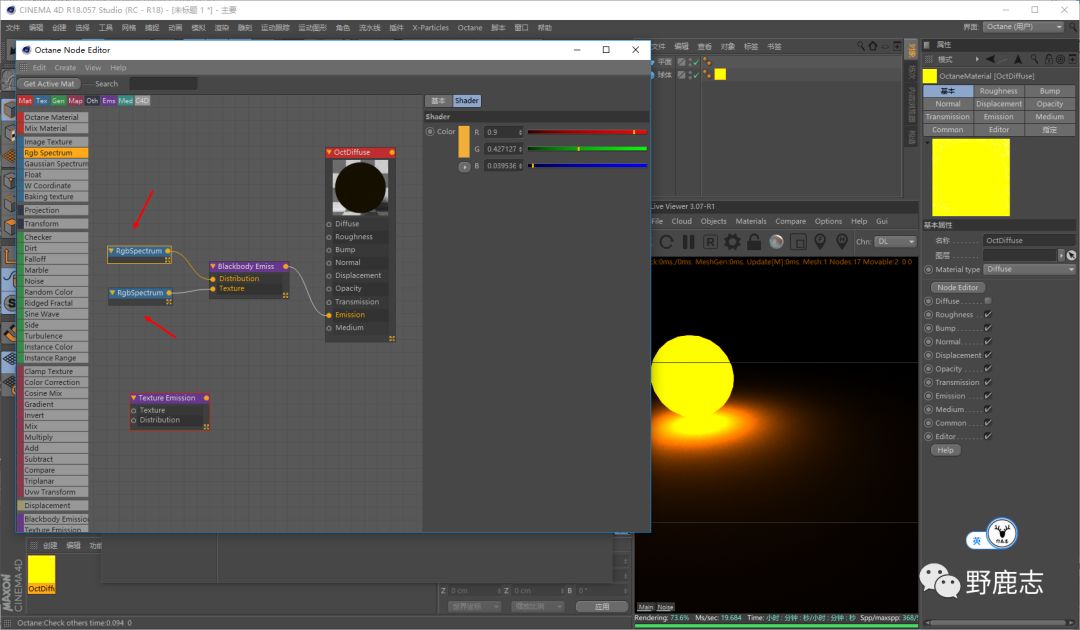
Task: Open the Chn channel dropdown
Action: coord(896,242)
